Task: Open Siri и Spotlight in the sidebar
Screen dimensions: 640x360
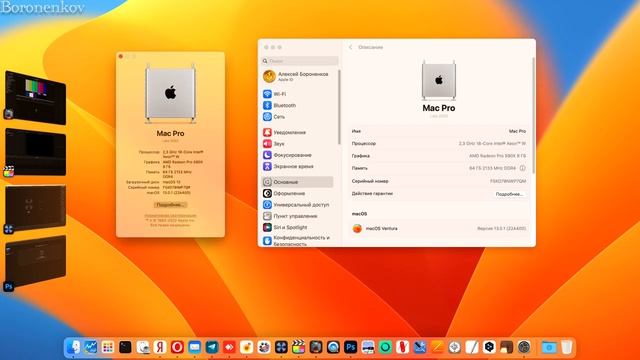Action: pos(297,227)
